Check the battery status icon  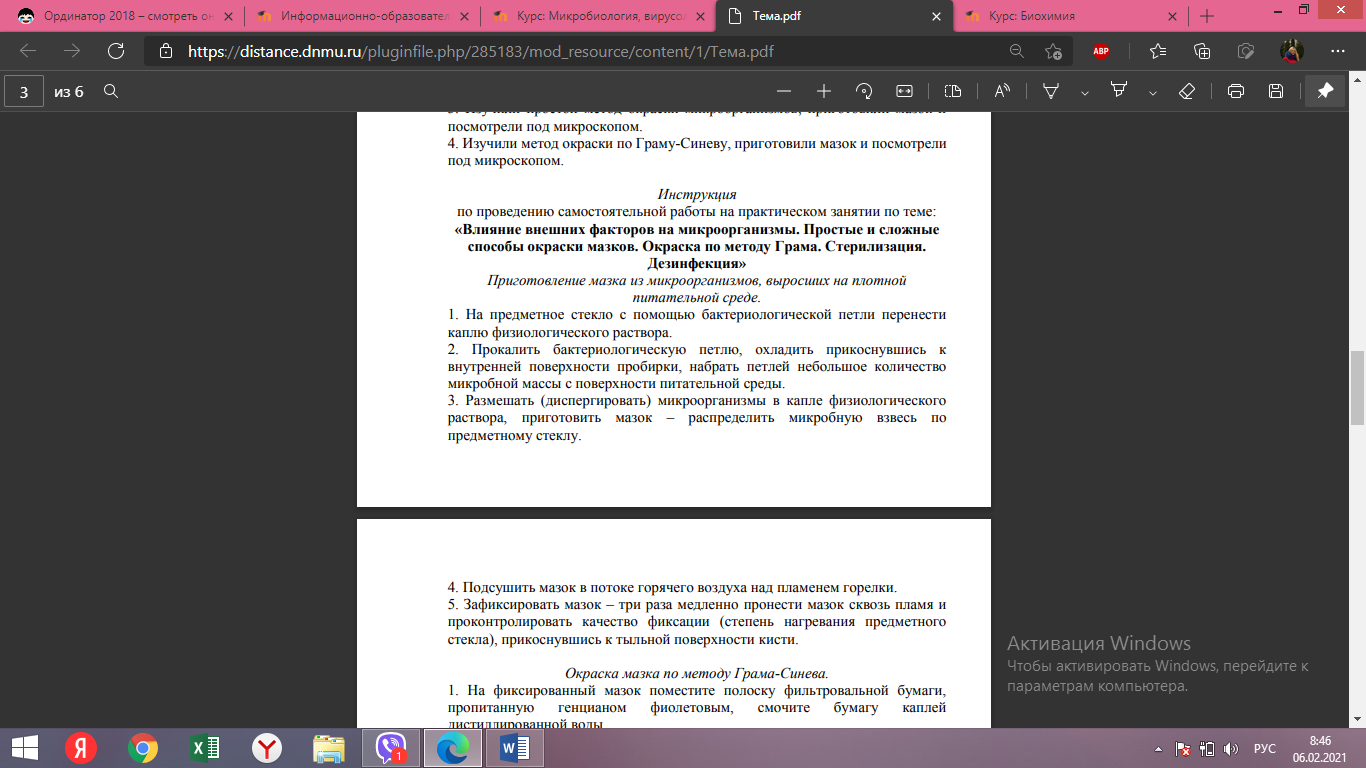pyautogui.click(x=1207, y=748)
